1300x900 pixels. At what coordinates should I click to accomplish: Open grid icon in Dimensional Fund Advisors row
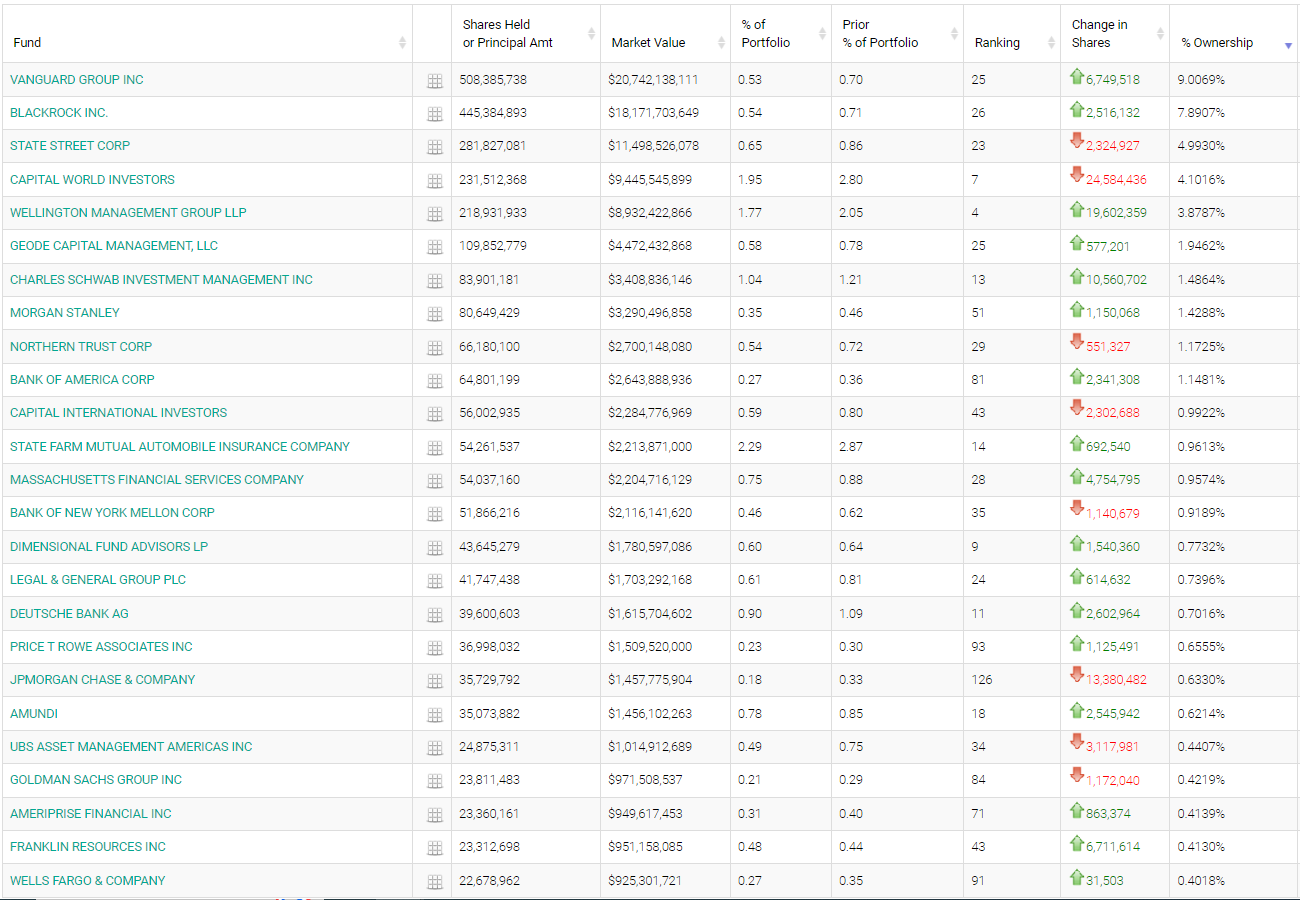pos(434,548)
